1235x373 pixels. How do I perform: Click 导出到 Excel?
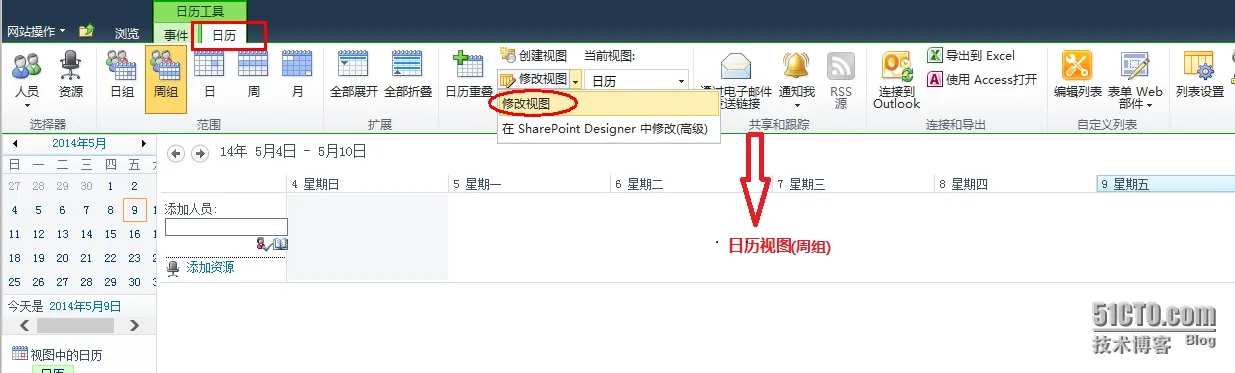[x=971, y=56]
